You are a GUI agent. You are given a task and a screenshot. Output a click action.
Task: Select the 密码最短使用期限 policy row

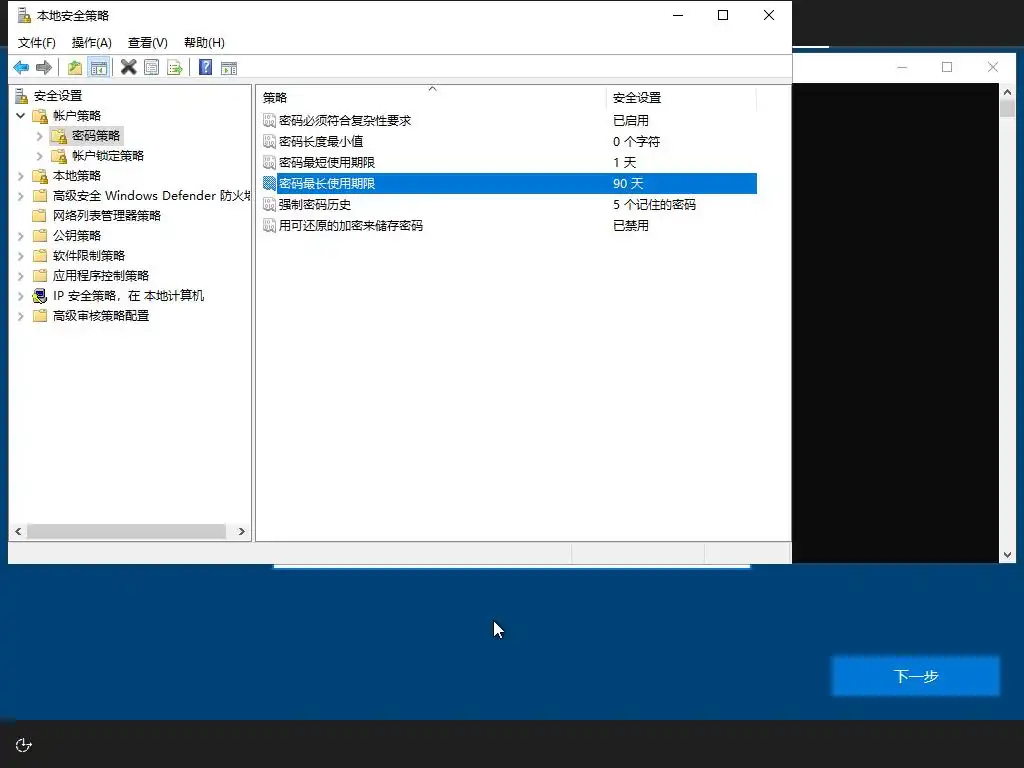point(509,163)
